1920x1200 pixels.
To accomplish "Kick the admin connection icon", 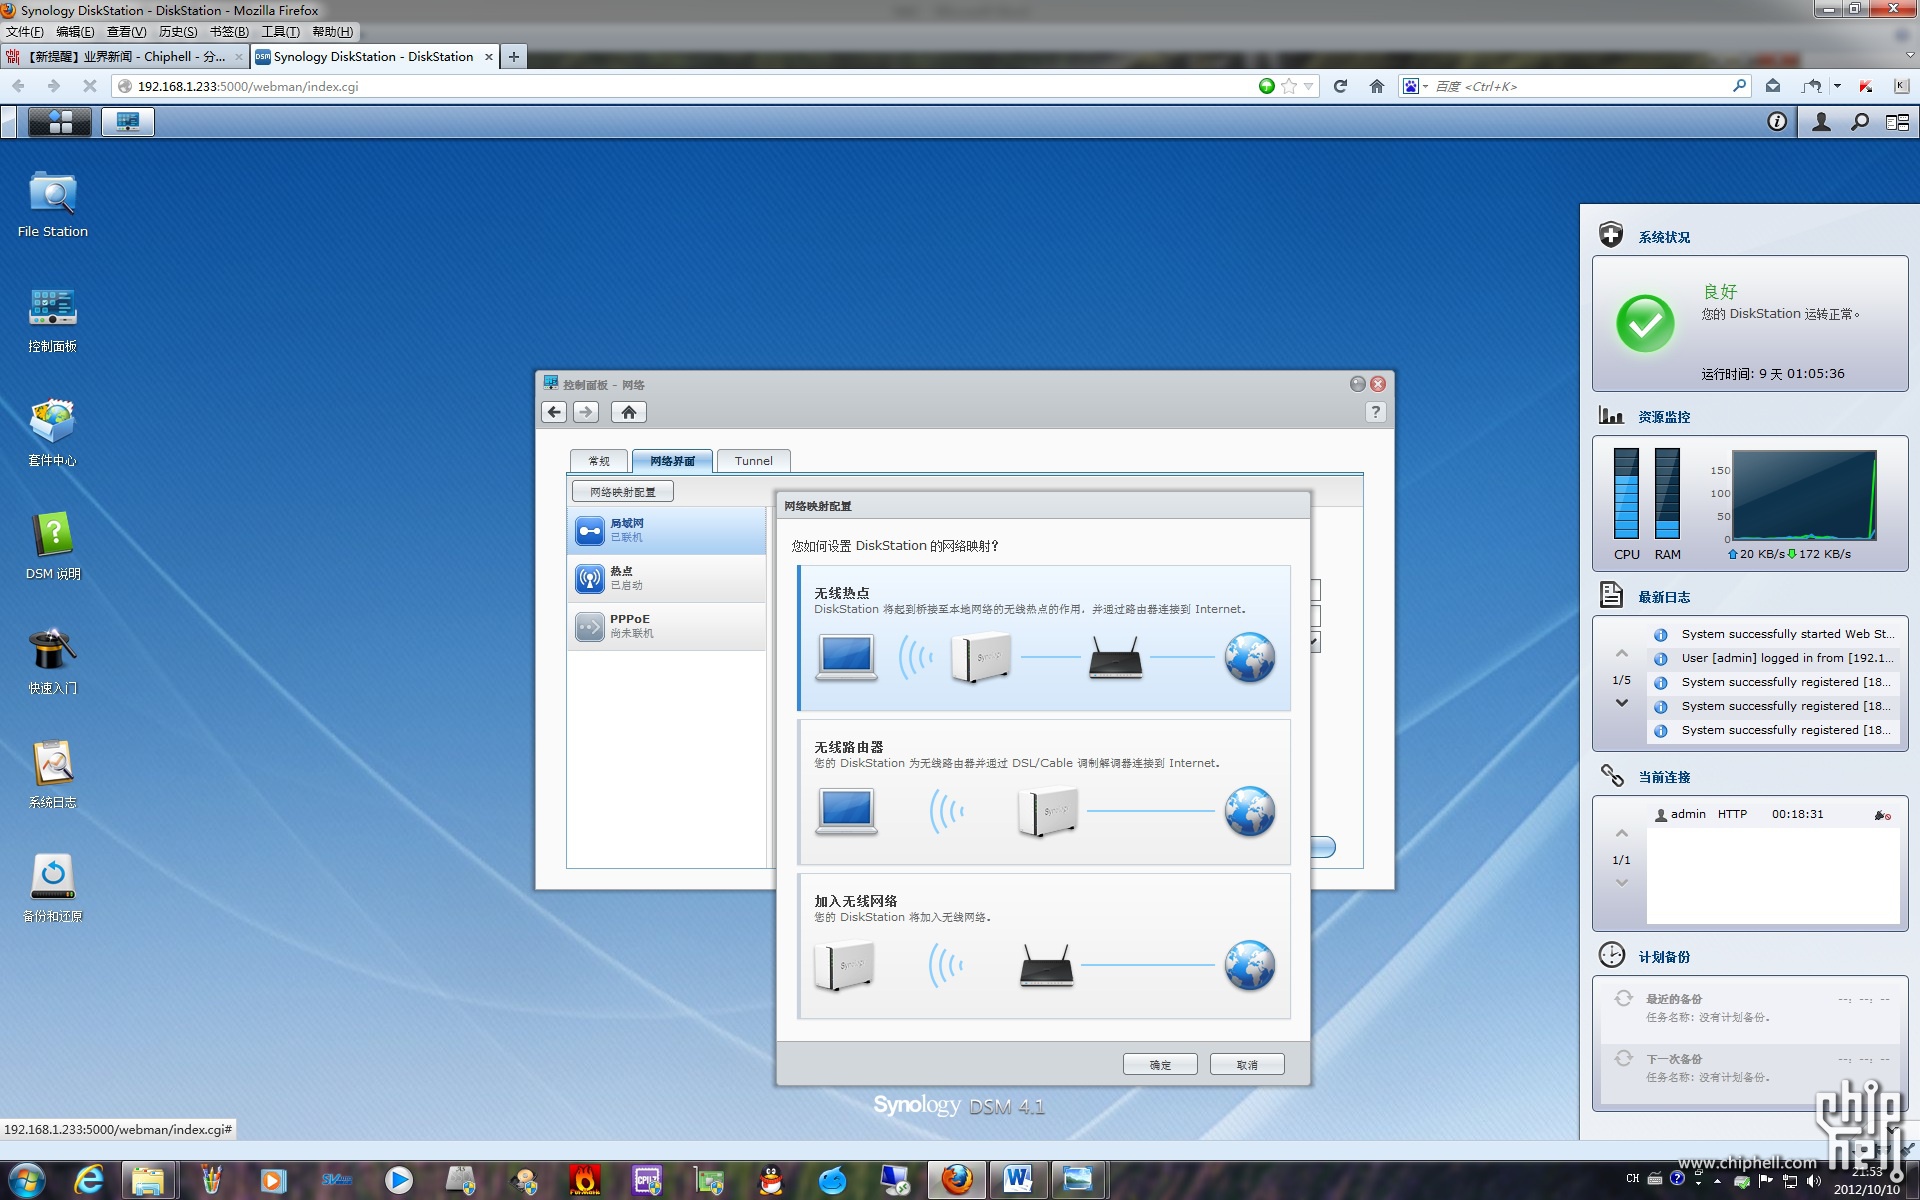I will pos(1883,815).
